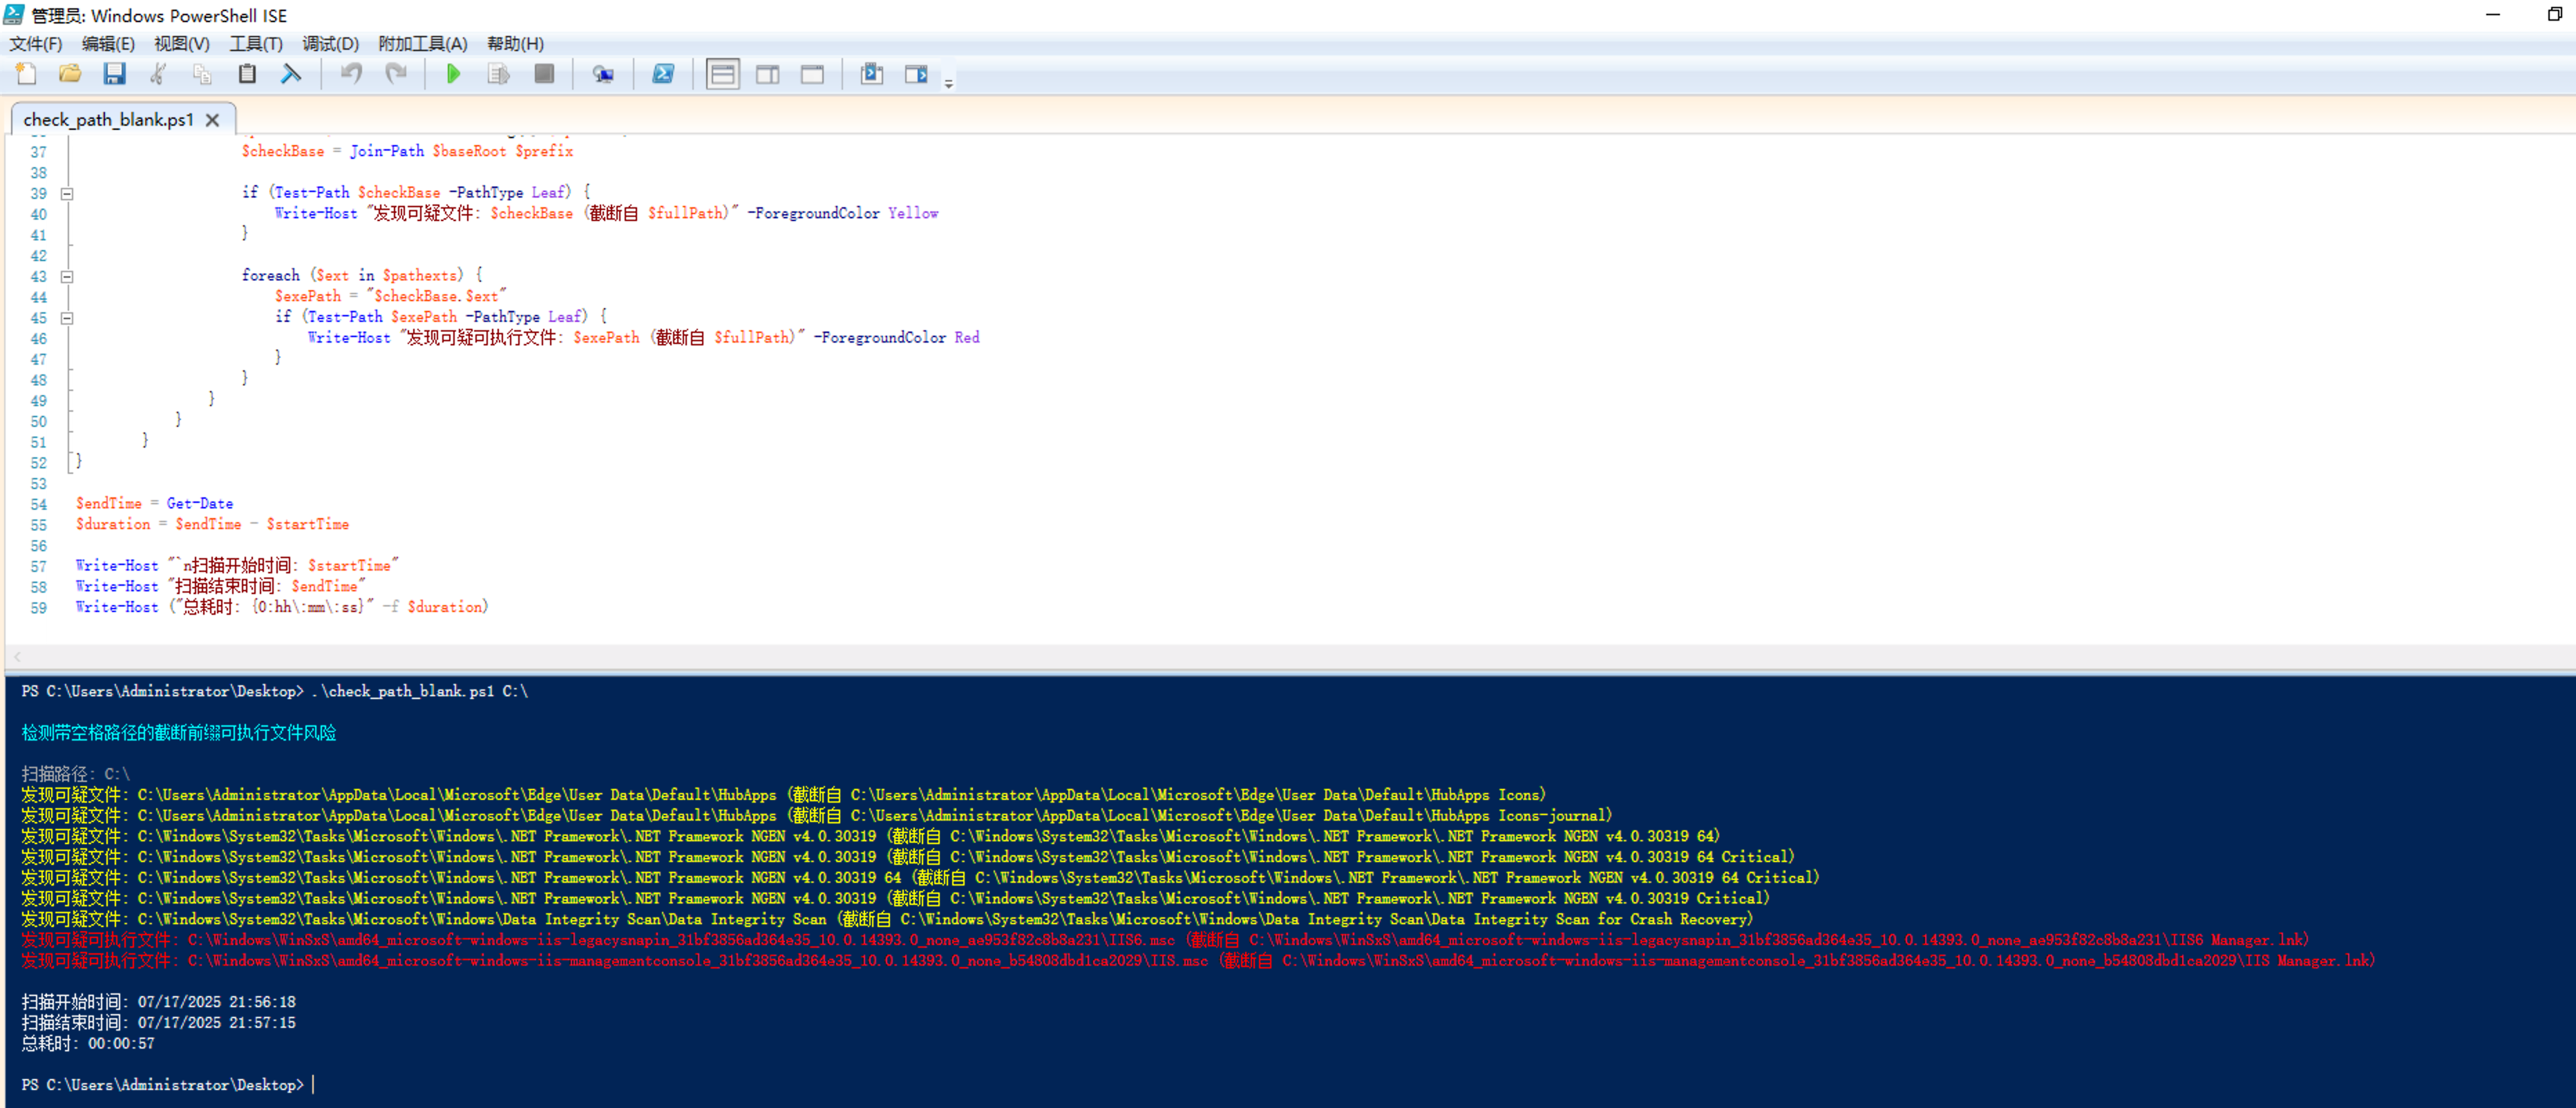Open the 调试(D) menu
Image resolution: width=2576 pixels, height=1108 pixels.
coord(330,43)
